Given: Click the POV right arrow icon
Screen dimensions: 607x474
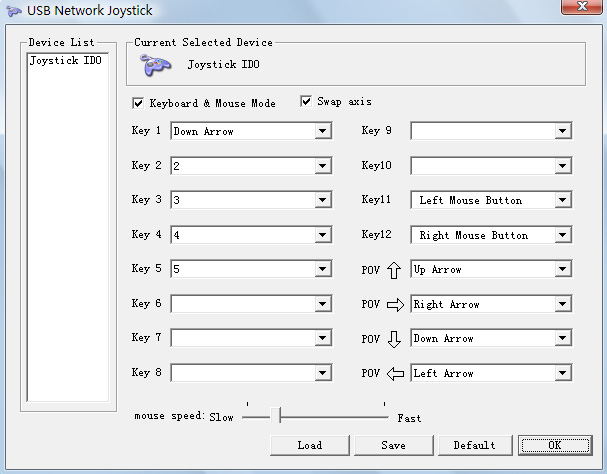Looking at the screenshot, I should click(395, 305).
